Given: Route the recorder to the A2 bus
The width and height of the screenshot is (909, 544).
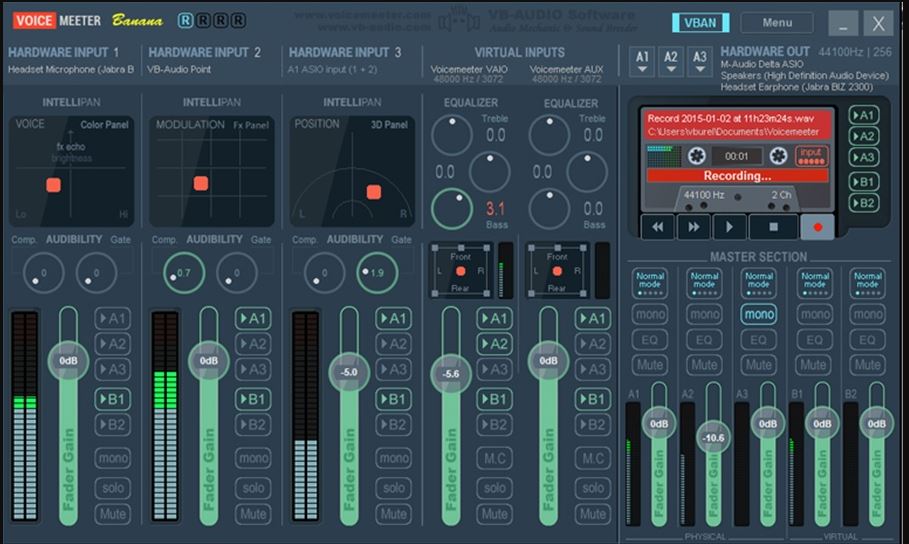Looking at the screenshot, I should click(863, 136).
